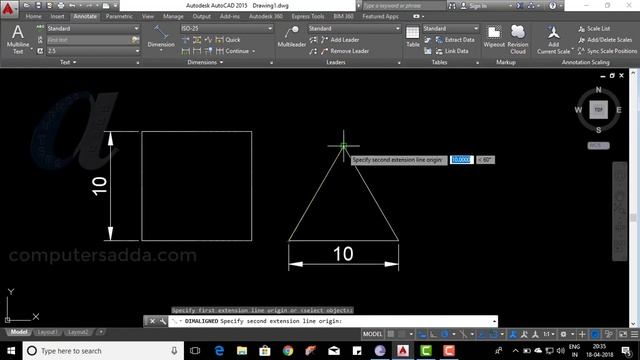The image size is (640, 360).
Task: Click the Extract Data tool
Action: pos(456,40)
